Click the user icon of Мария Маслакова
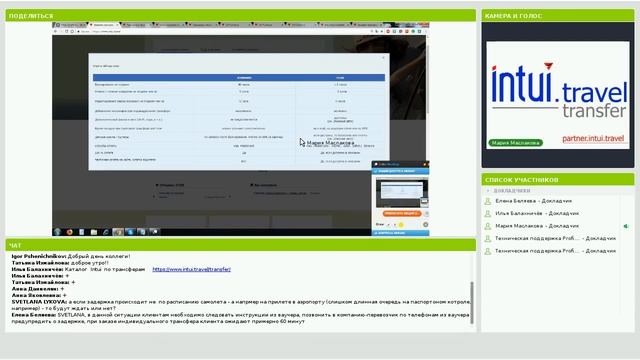640x360 pixels. pyautogui.click(x=487, y=226)
